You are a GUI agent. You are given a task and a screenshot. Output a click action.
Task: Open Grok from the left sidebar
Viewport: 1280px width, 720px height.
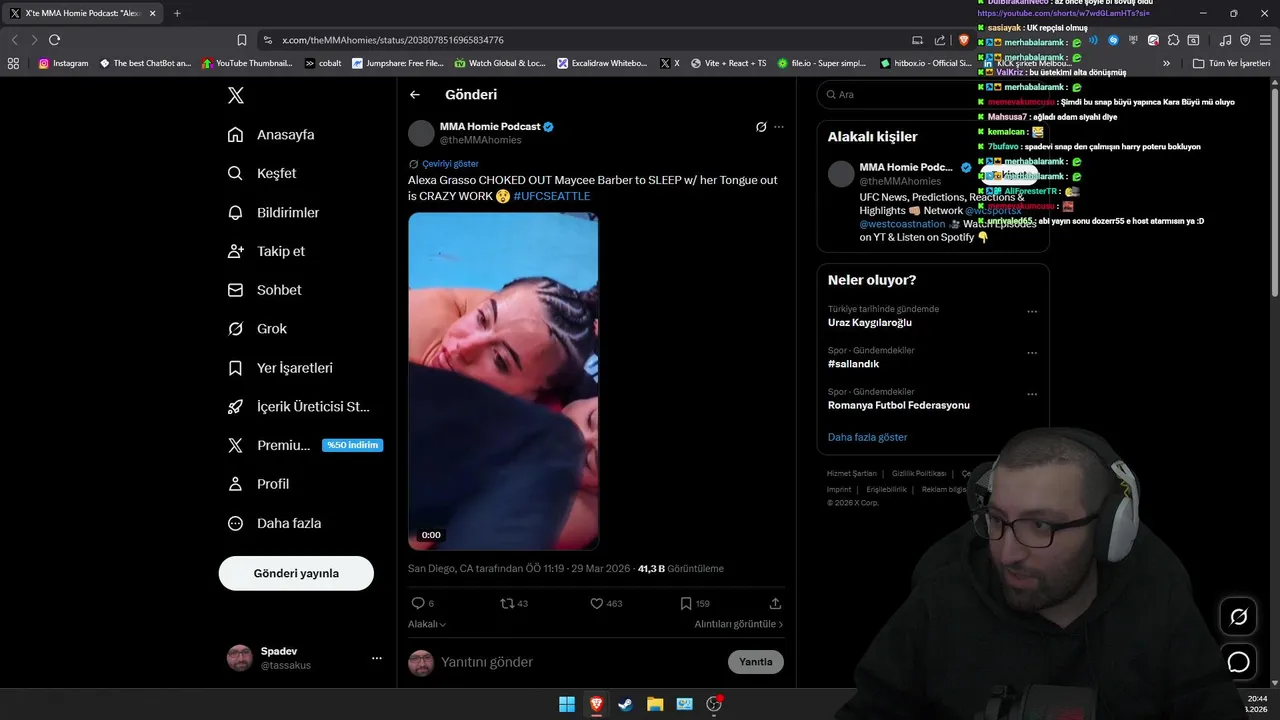click(257, 328)
